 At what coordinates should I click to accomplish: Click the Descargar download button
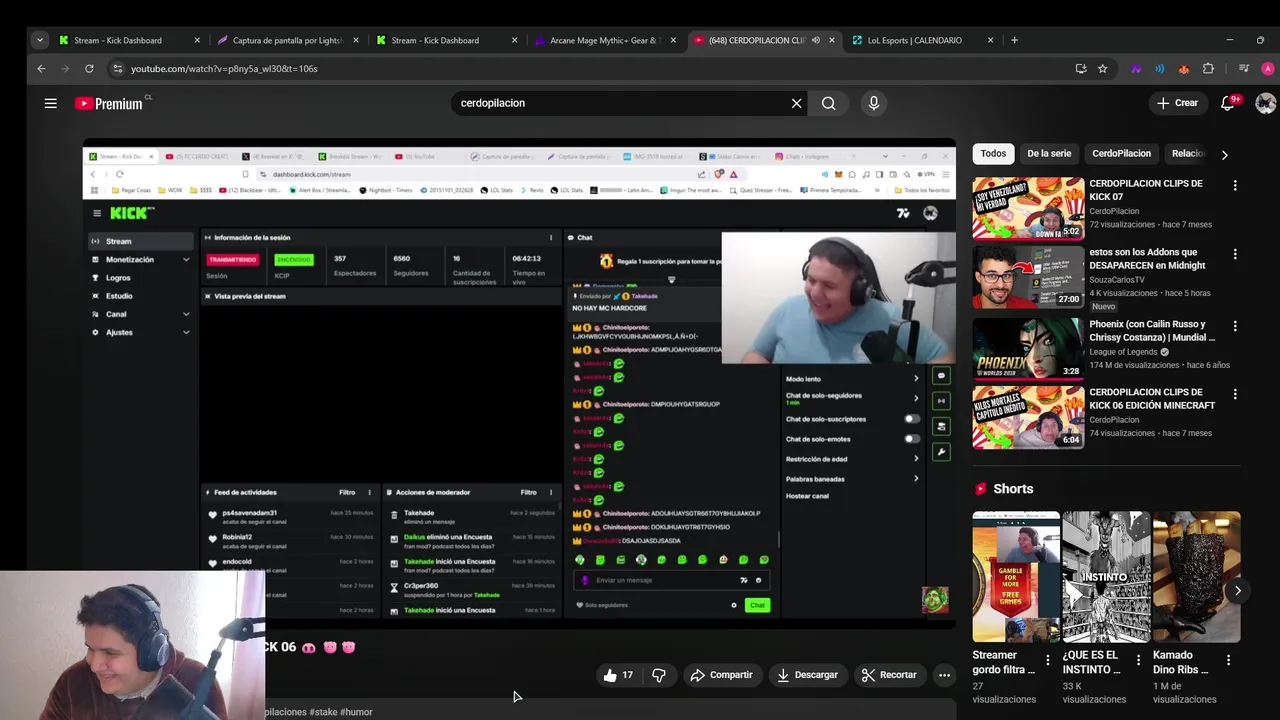point(807,675)
